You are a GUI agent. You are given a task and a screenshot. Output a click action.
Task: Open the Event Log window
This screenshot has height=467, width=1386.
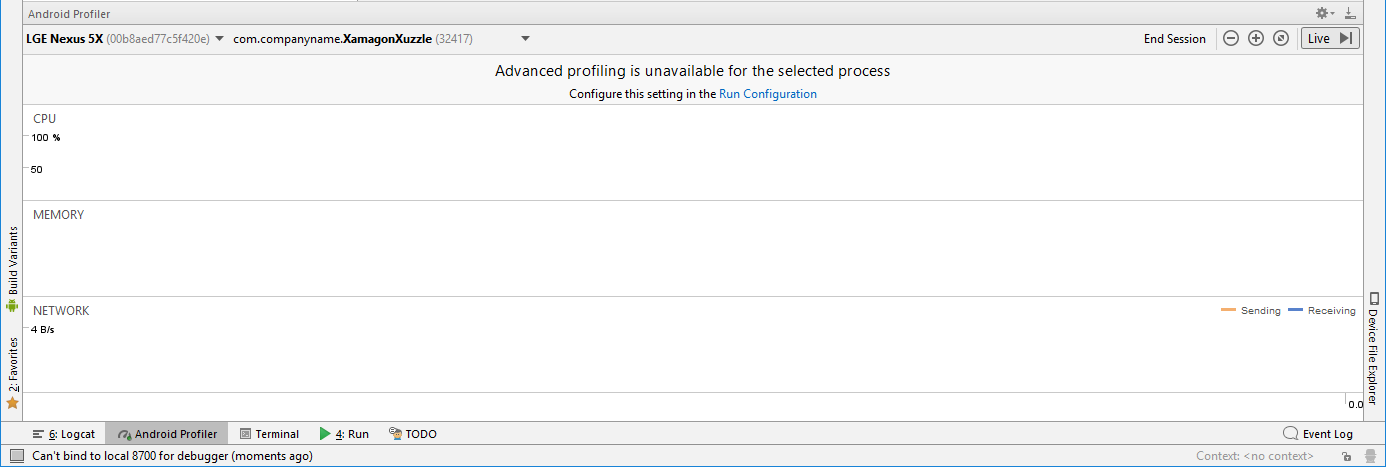coord(1318,434)
